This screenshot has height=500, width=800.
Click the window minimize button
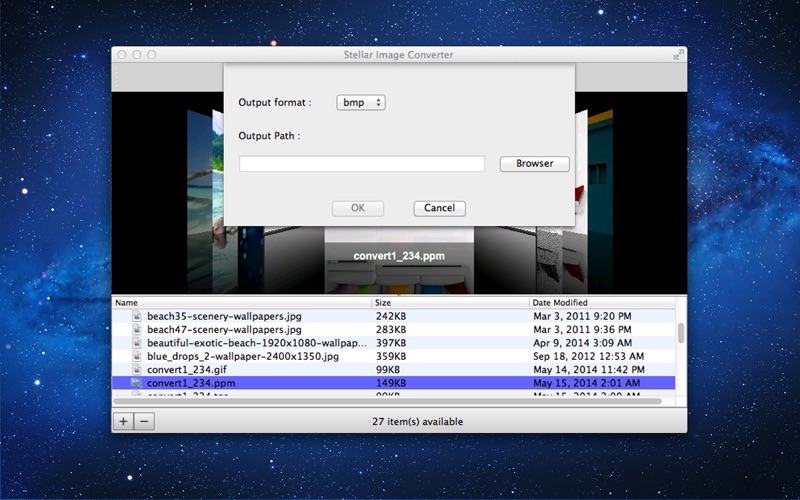click(137, 55)
